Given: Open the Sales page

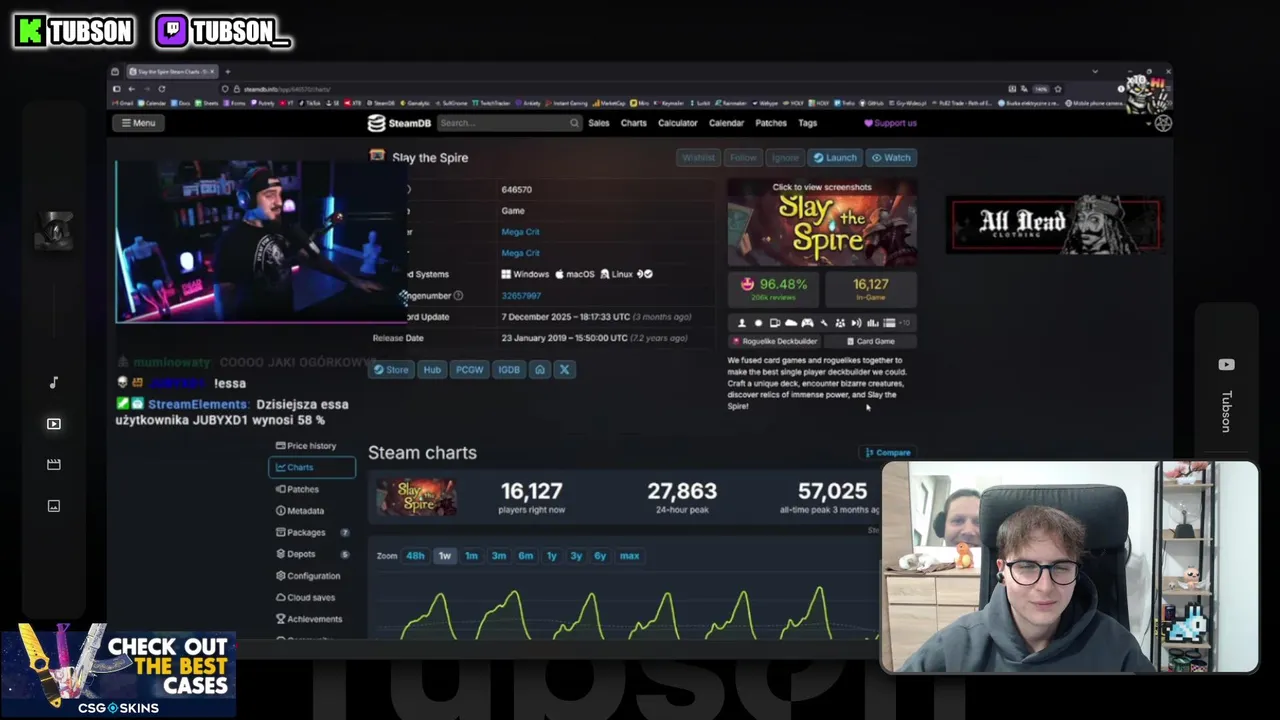Looking at the screenshot, I should 599,123.
